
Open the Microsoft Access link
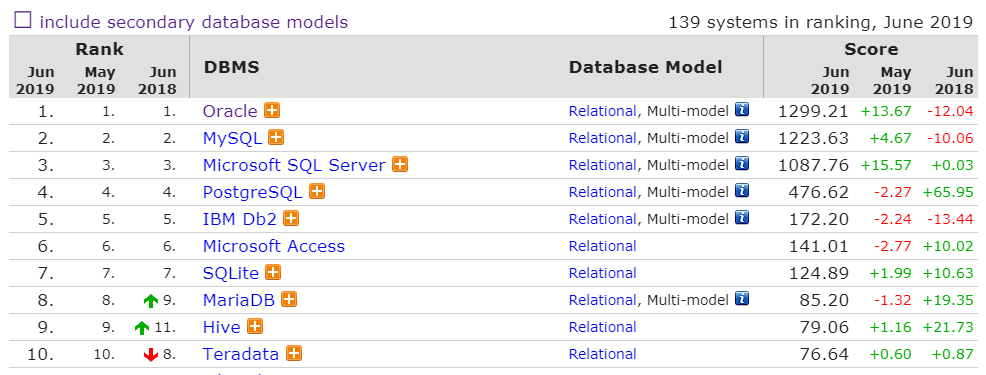click(x=274, y=246)
